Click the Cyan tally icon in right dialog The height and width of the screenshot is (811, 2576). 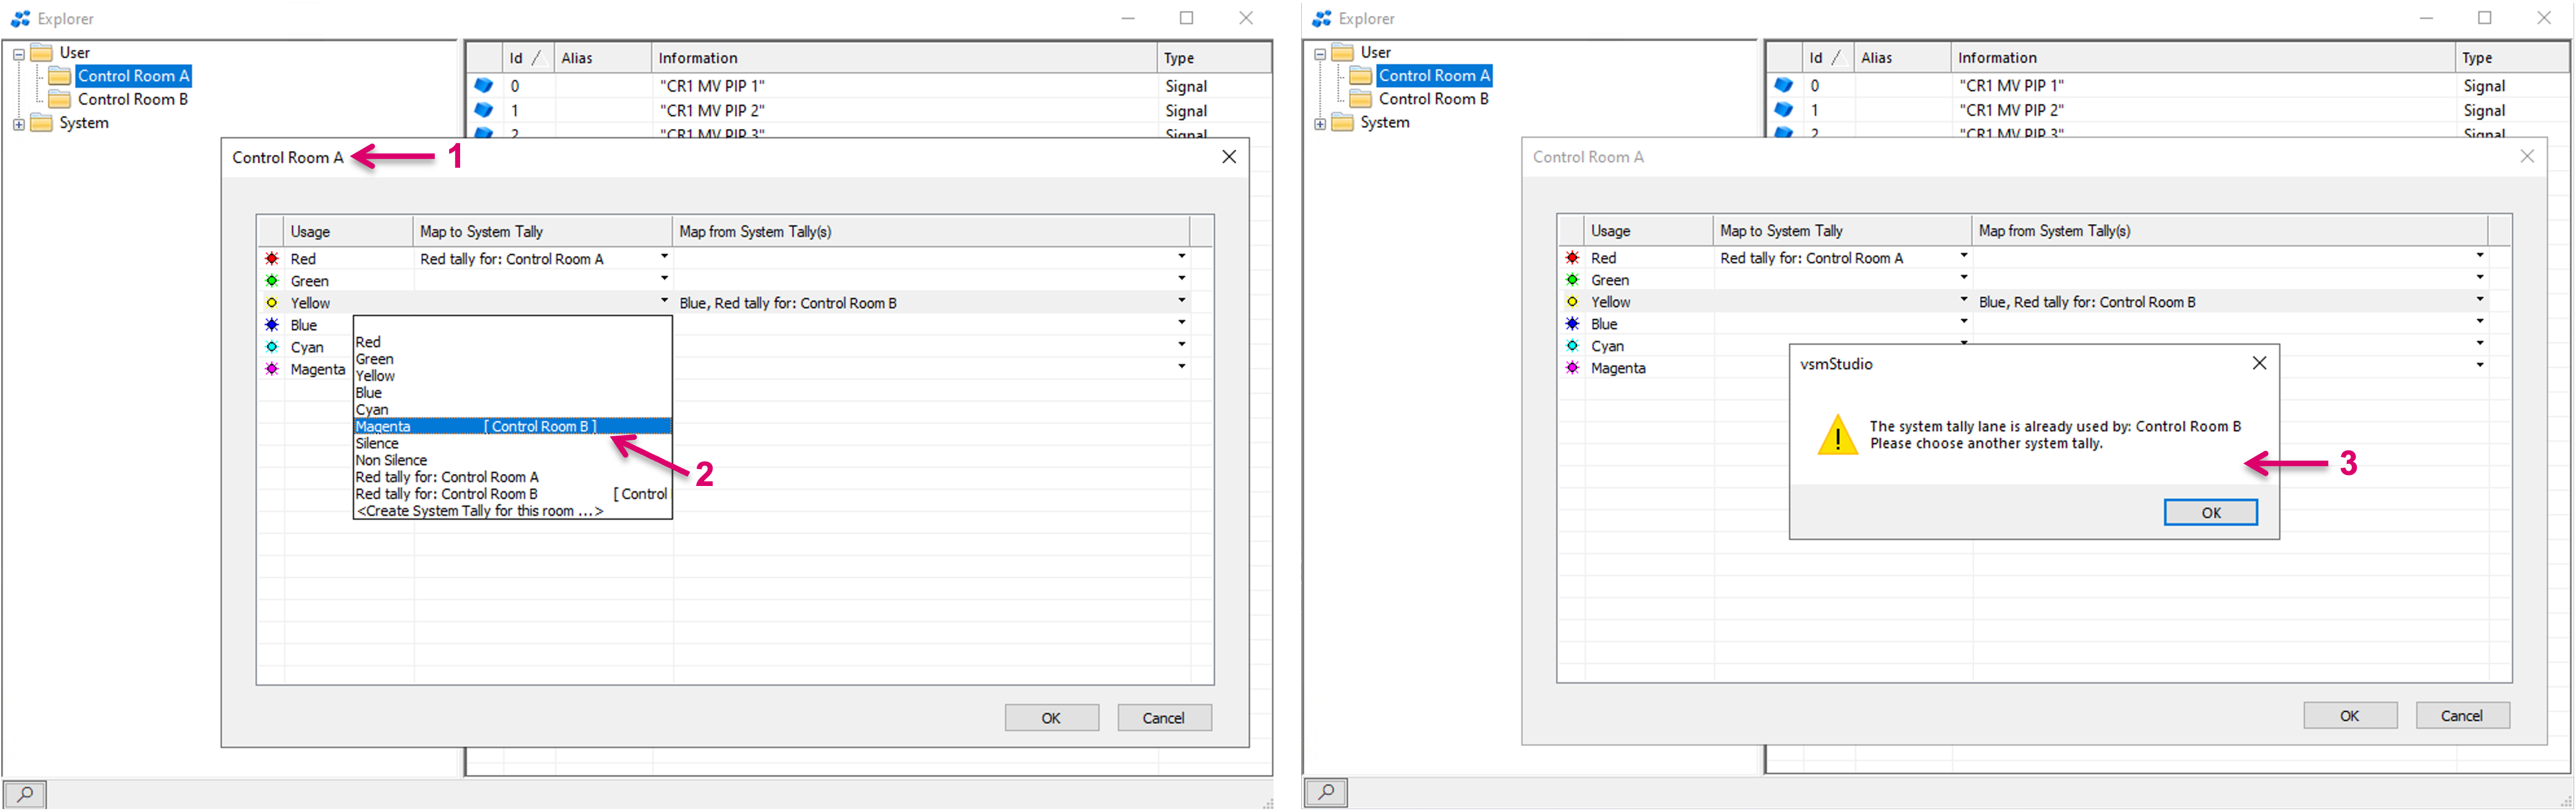1572,346
